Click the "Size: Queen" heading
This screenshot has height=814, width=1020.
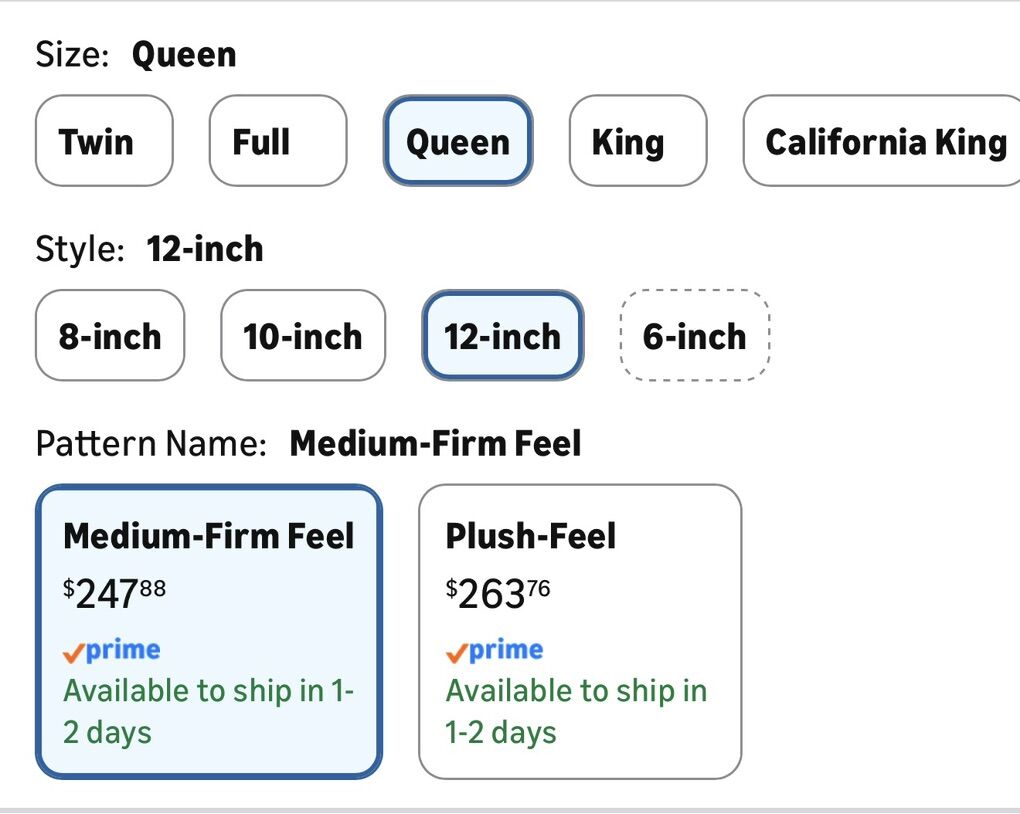click(x=136, y=54)
